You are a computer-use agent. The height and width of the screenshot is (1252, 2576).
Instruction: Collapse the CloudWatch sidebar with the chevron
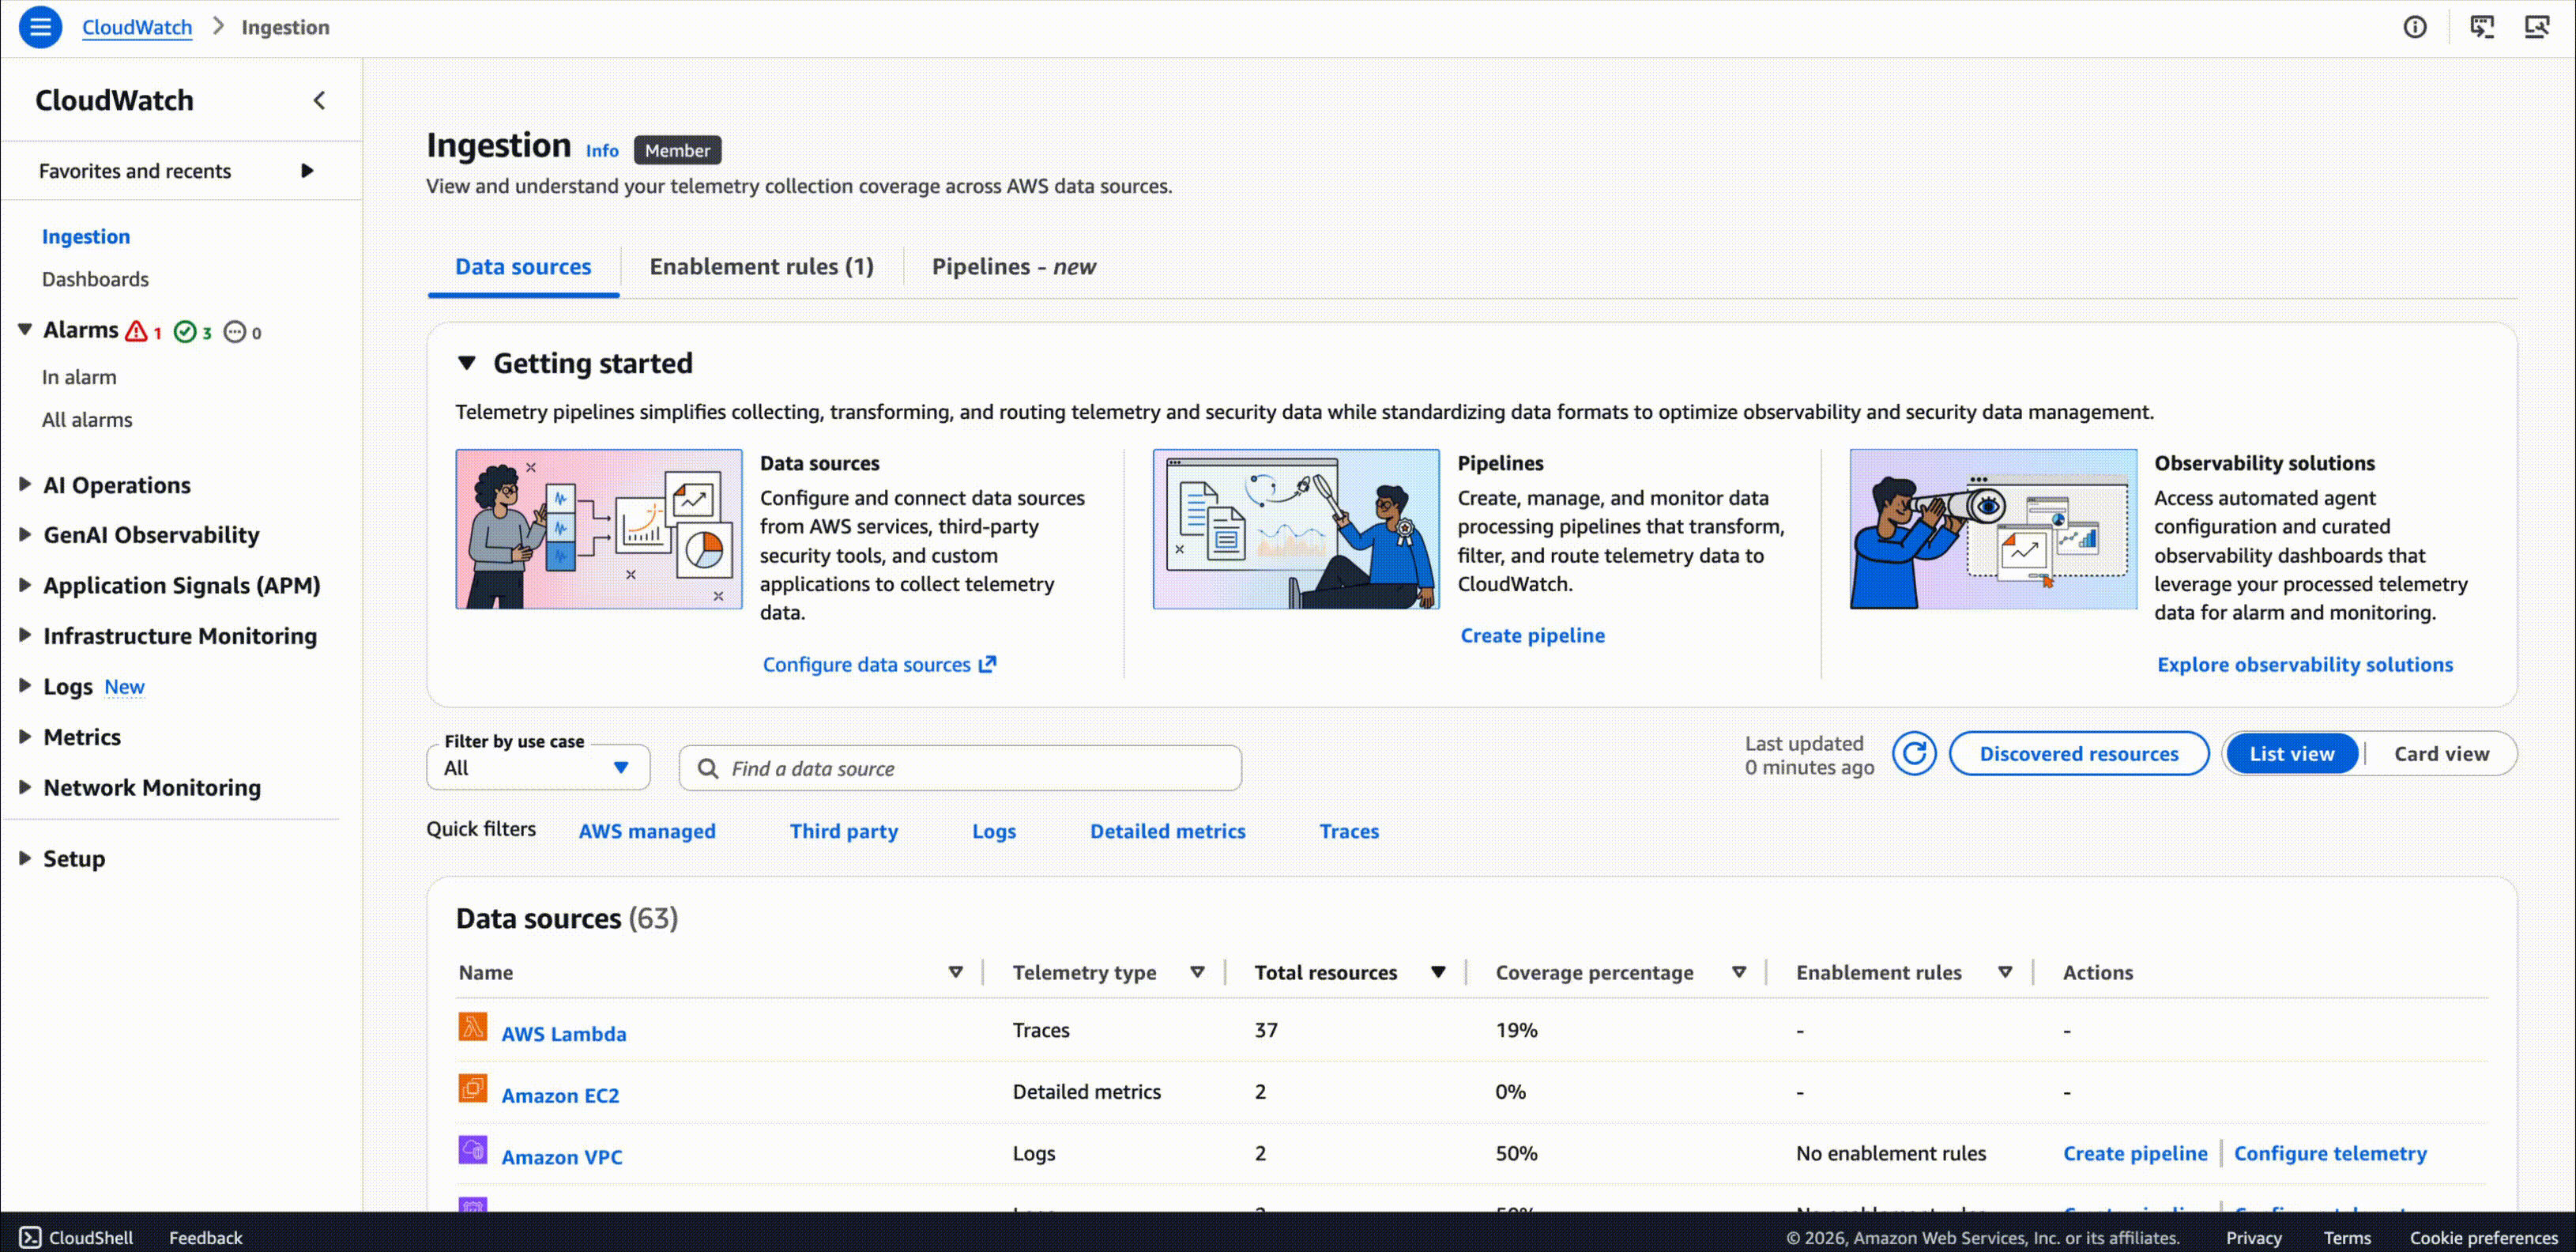319,100
